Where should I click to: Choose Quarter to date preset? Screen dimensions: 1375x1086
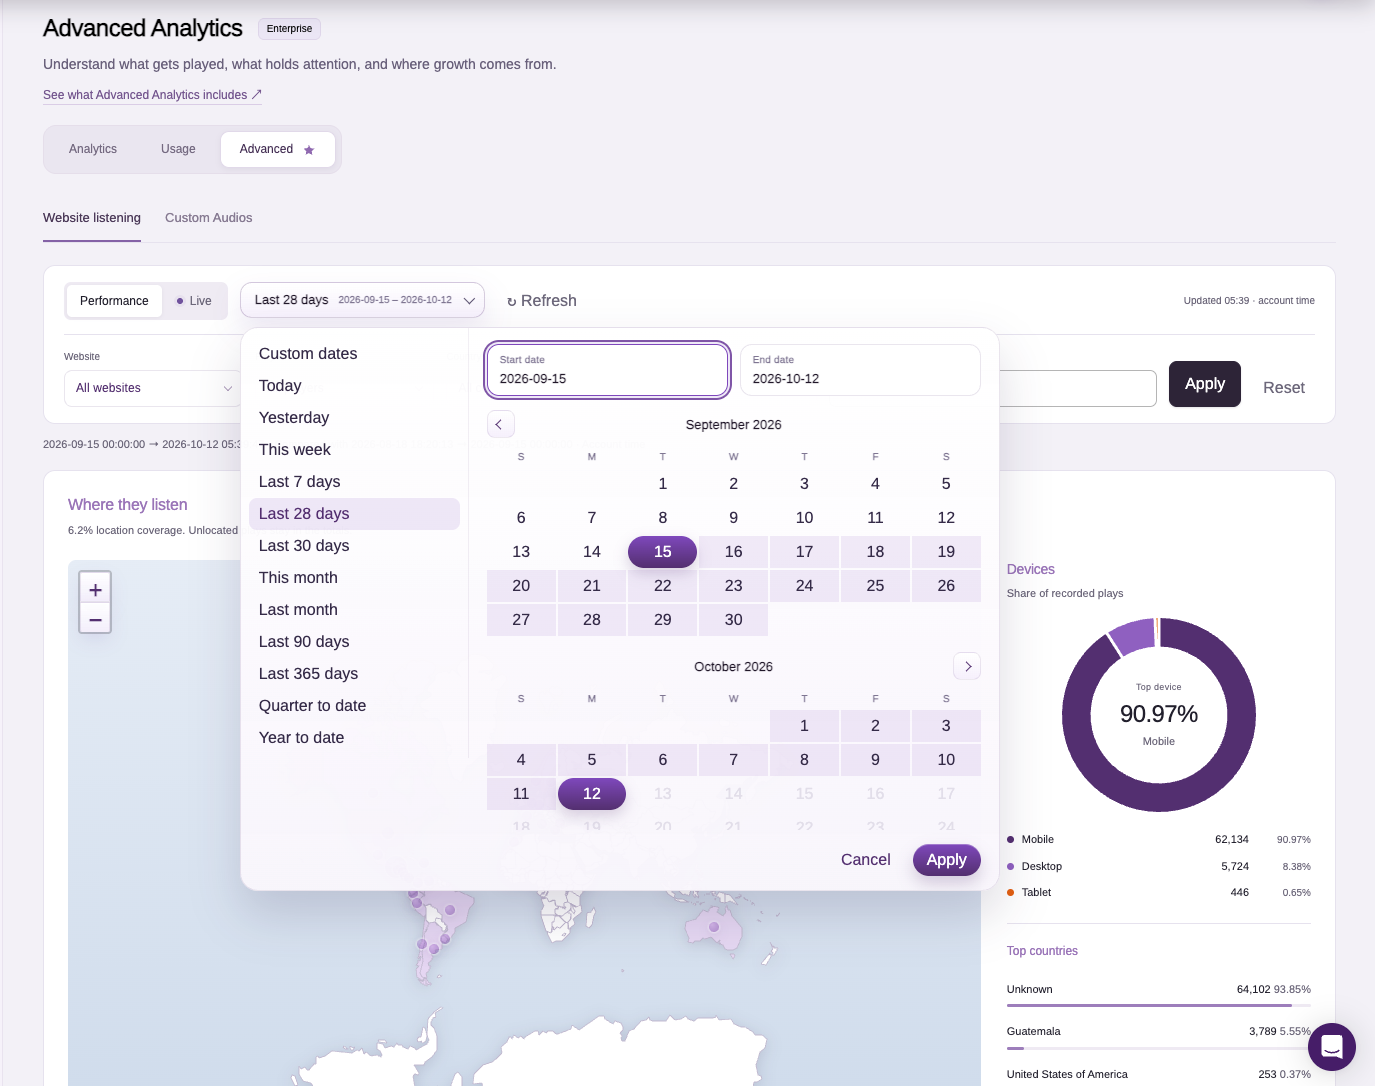(354, 706)
